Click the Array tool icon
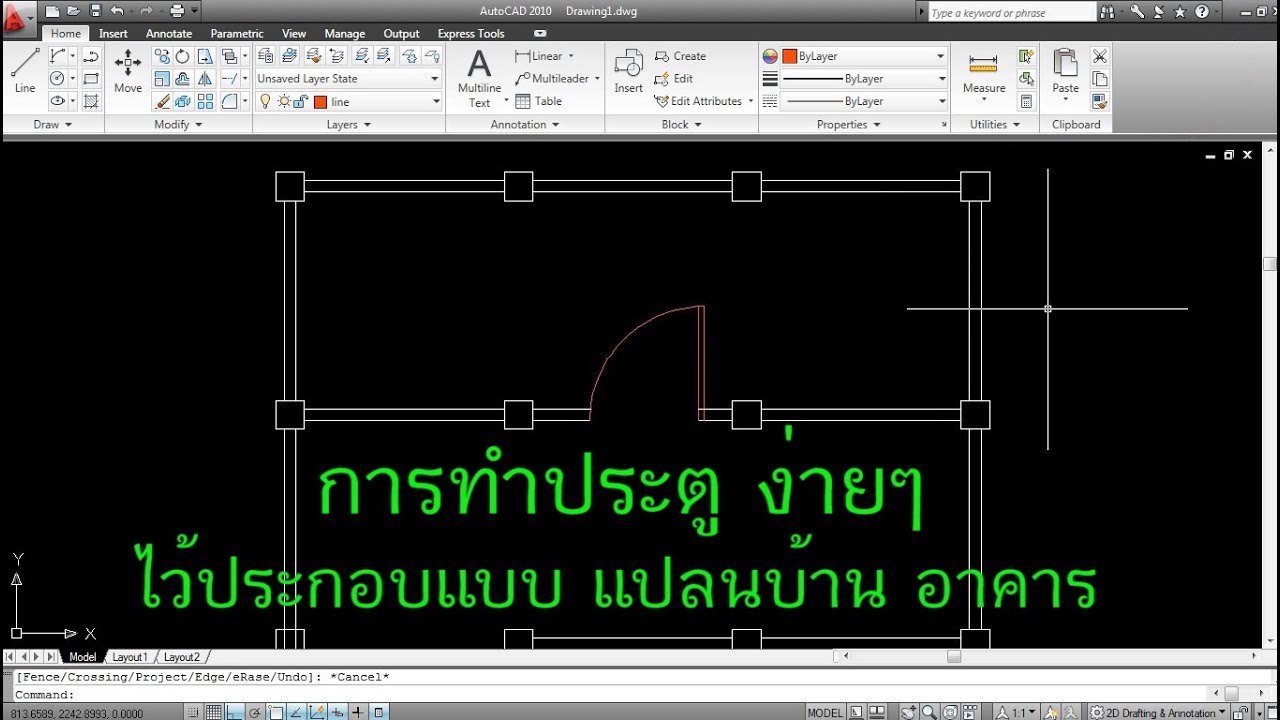Screen dimensions: 1280x720 [x=205, y=101]
